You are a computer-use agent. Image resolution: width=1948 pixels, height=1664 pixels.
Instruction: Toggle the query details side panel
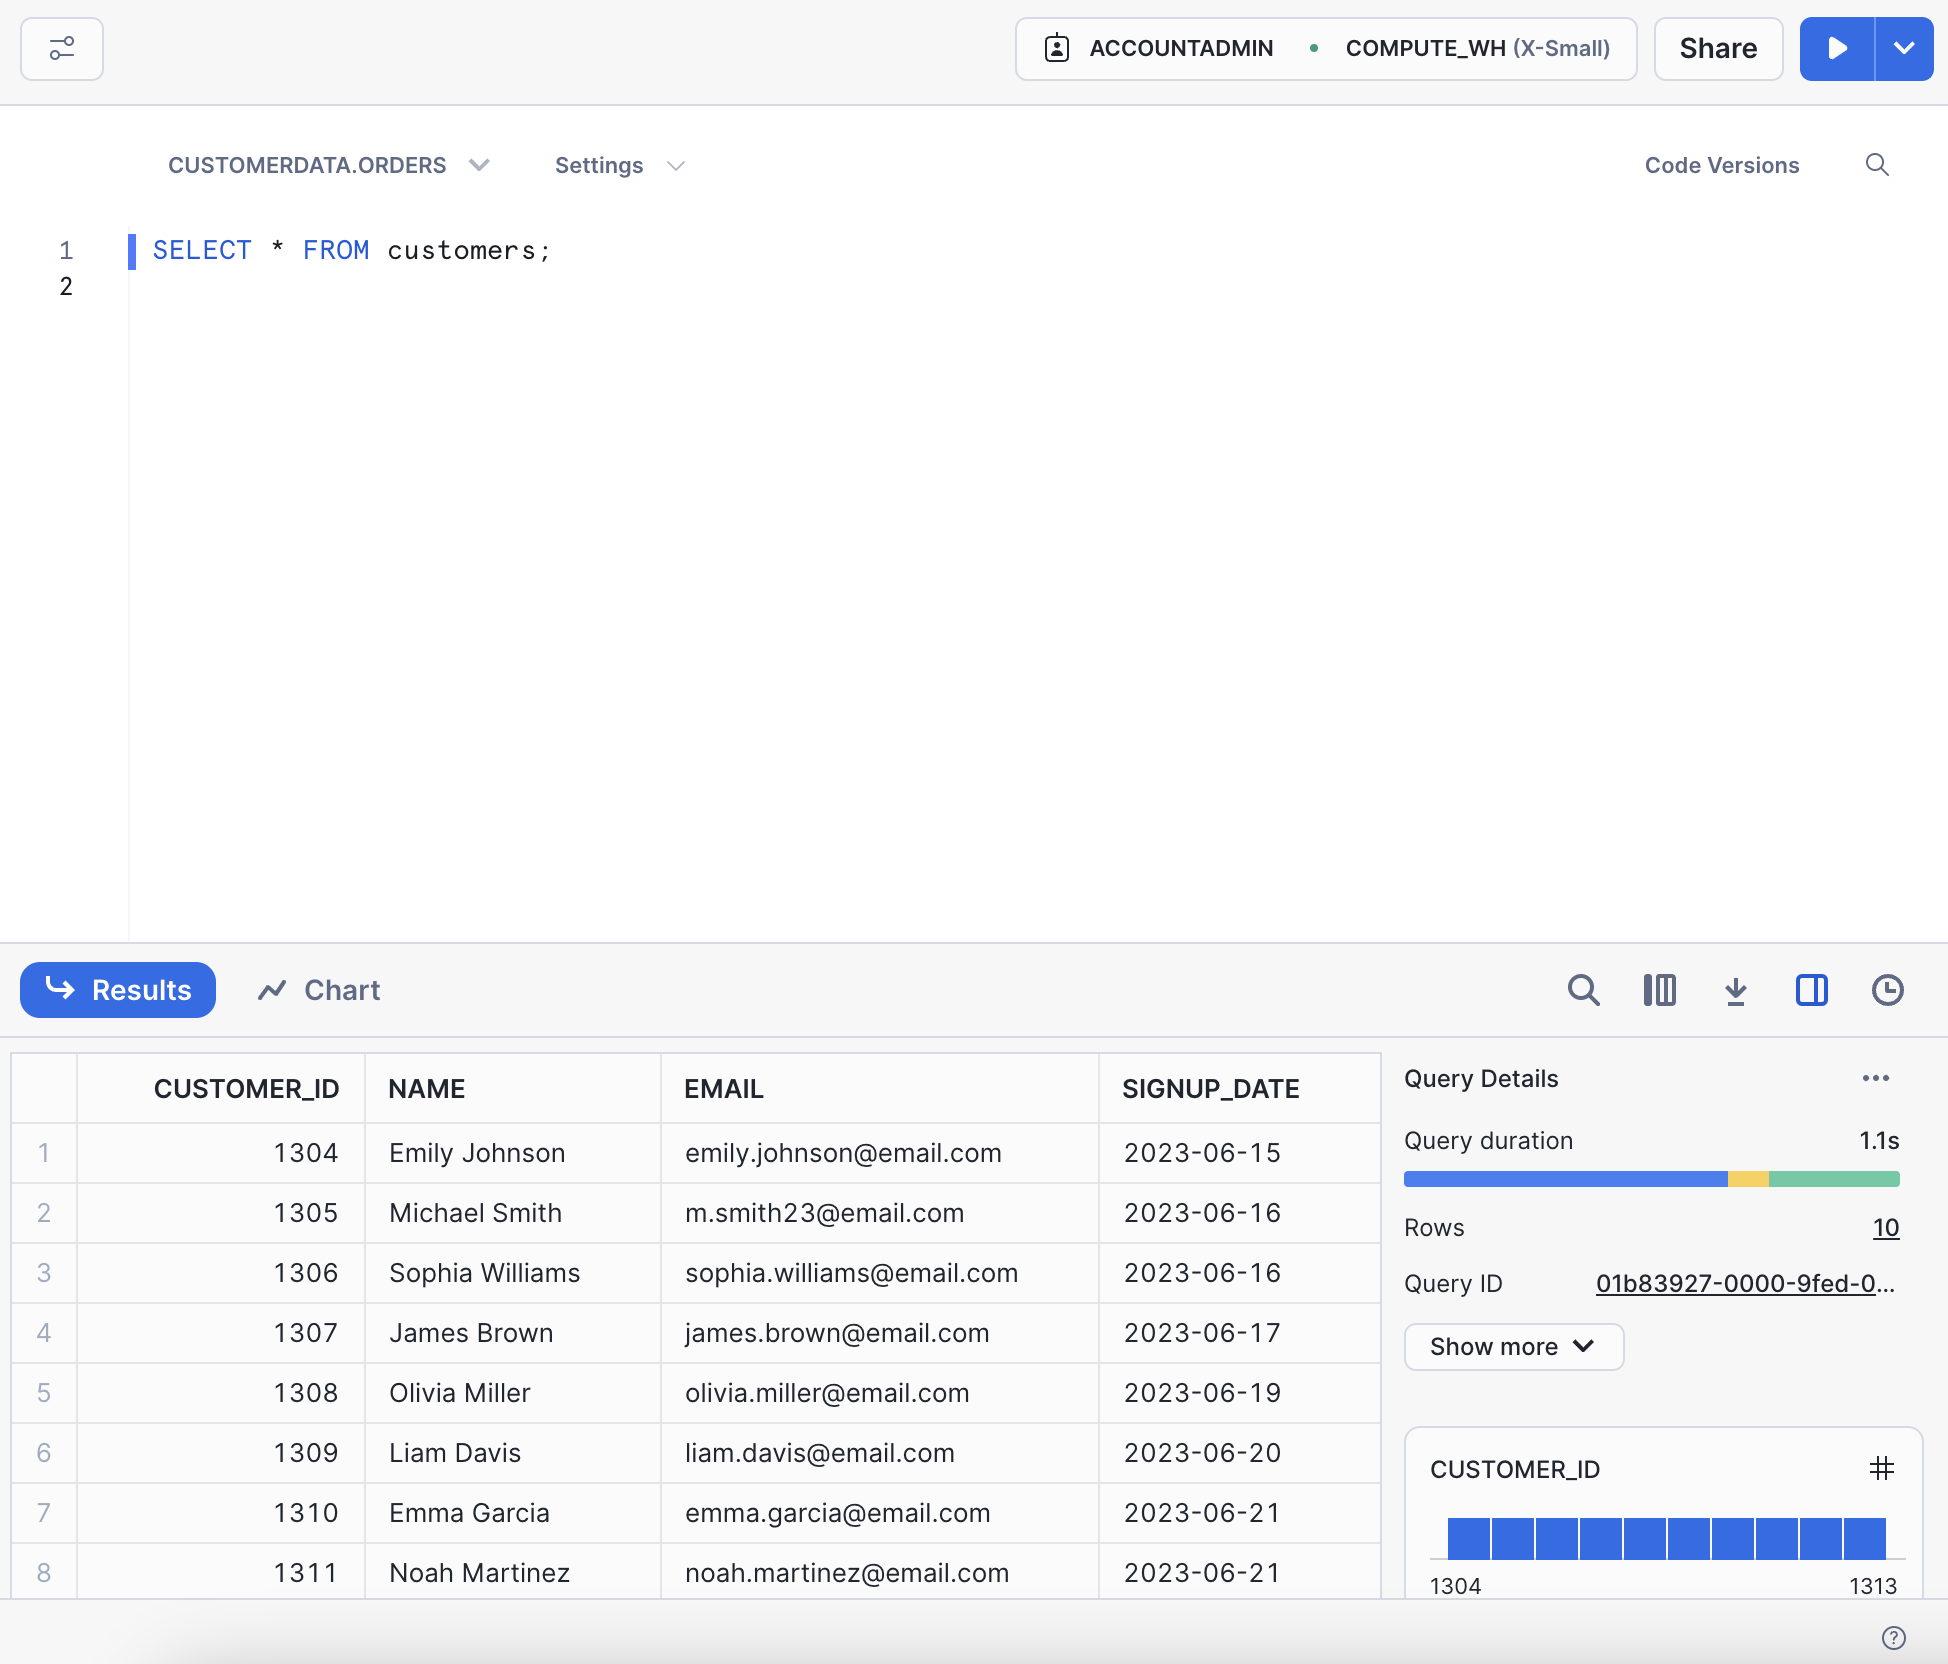click(1811, 990)
